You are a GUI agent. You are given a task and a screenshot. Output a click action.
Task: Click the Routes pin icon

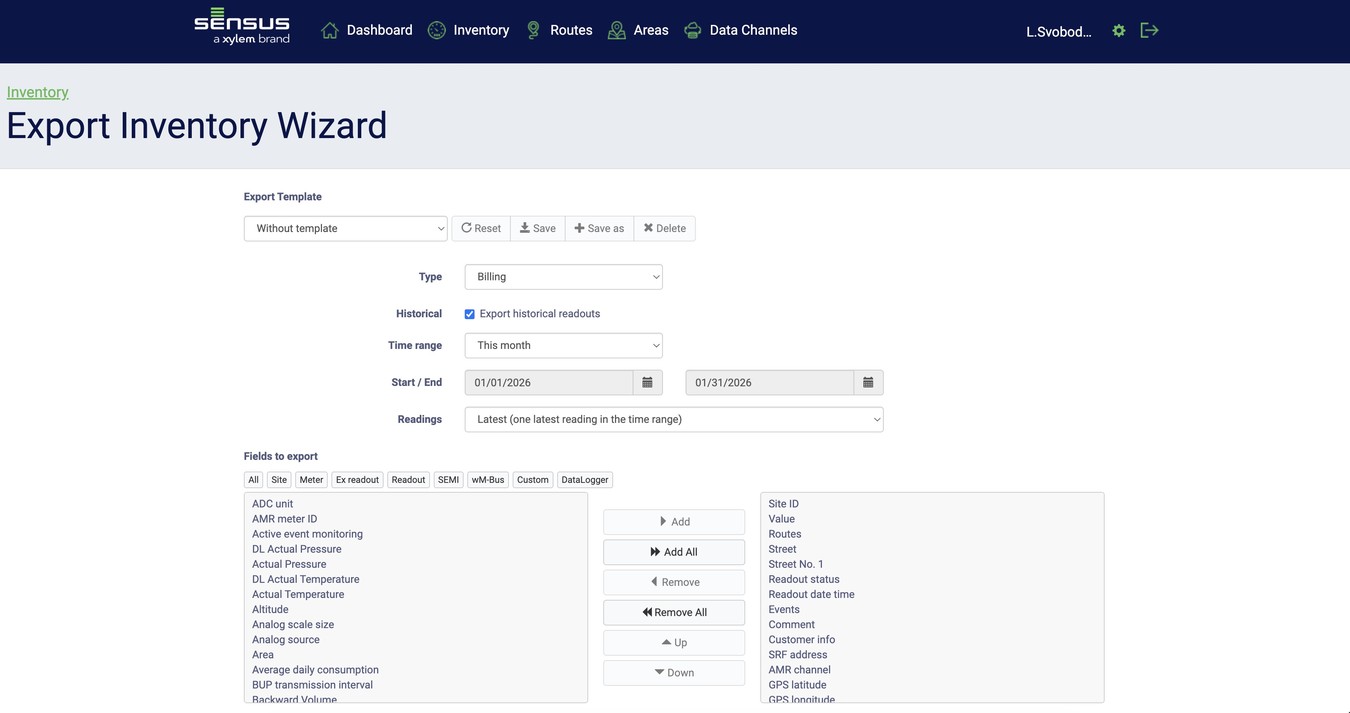pos(534,30)
